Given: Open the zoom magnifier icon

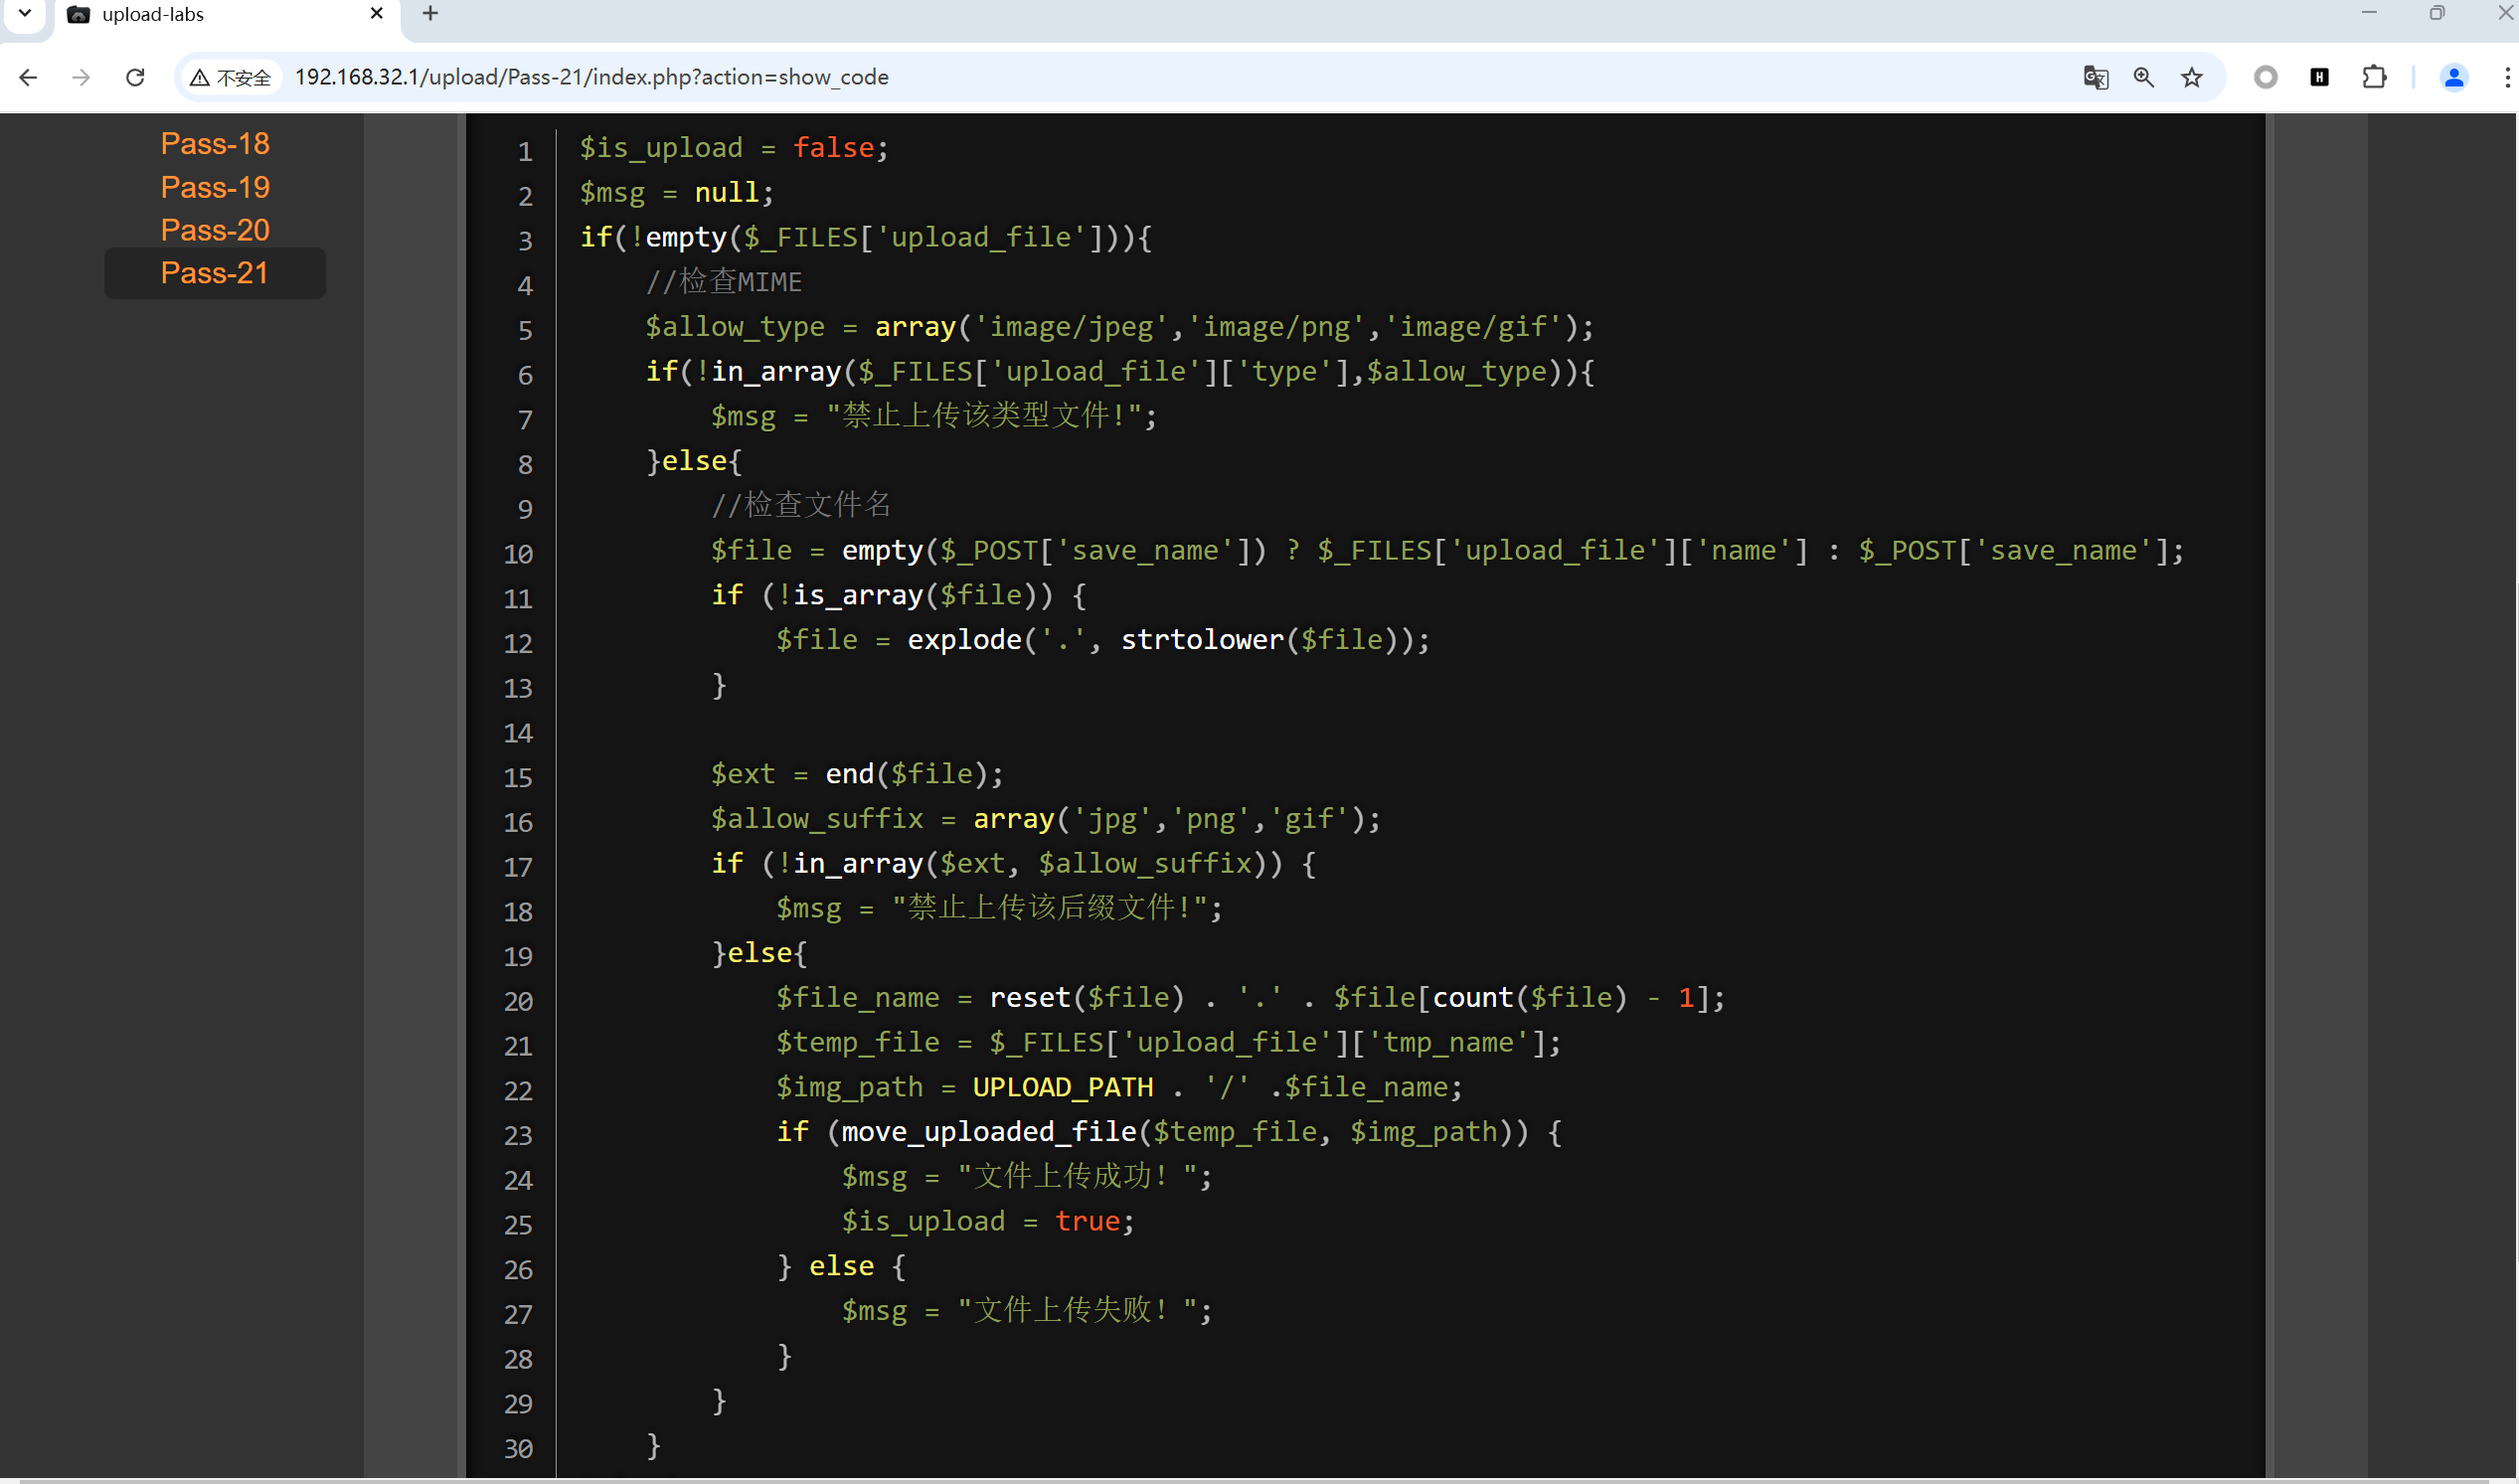Looking at the screenshot, I should [x=2143, y=77].
